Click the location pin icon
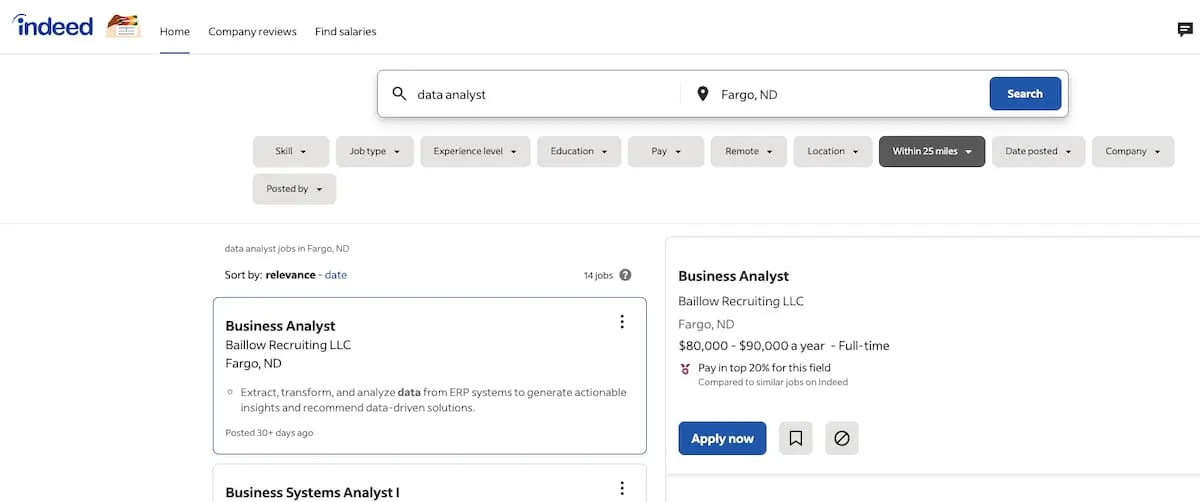 pos(703,94)
